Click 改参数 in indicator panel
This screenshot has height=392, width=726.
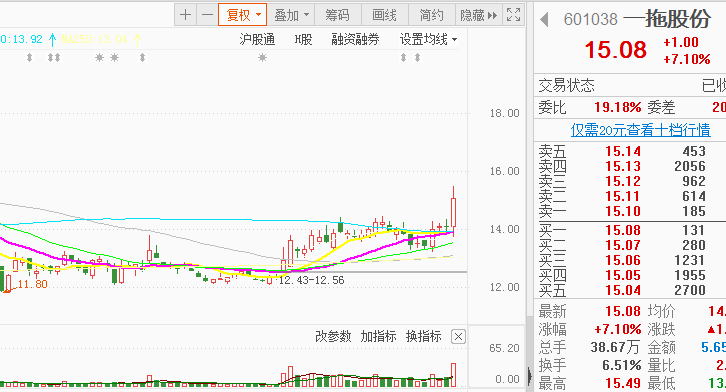(333, 336)
